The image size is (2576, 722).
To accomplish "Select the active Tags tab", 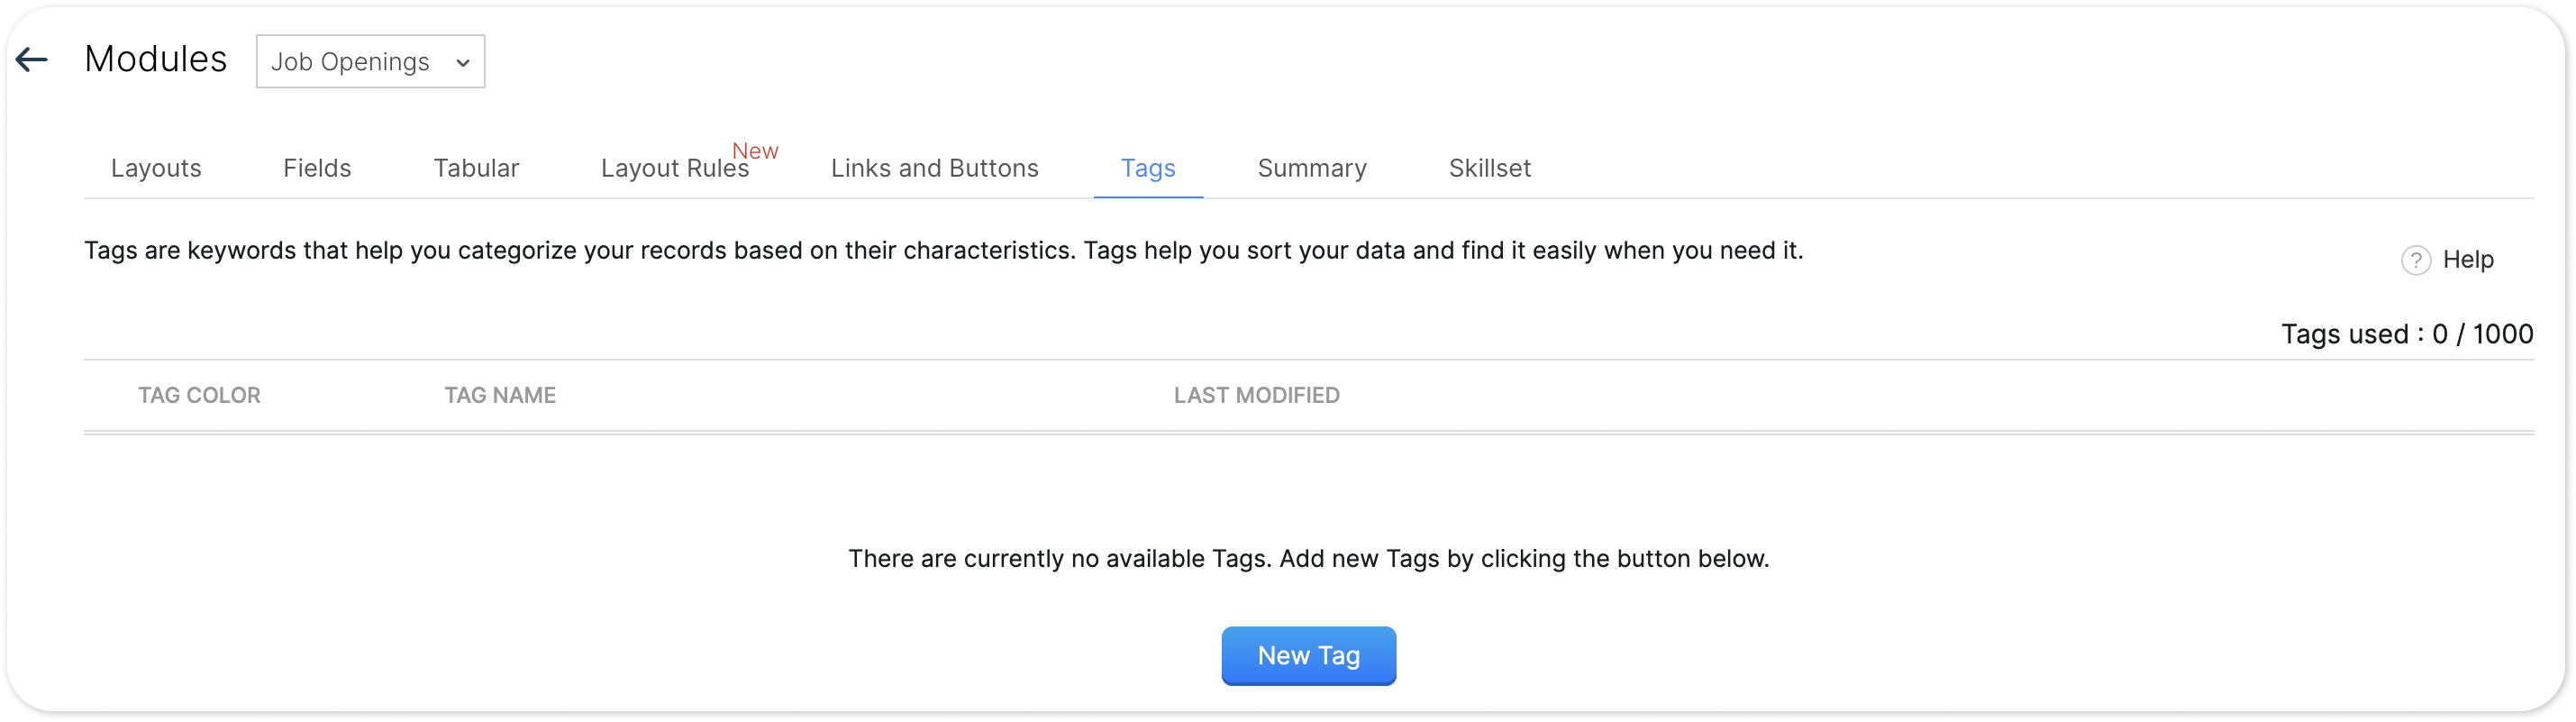I will pos(1148,168).
